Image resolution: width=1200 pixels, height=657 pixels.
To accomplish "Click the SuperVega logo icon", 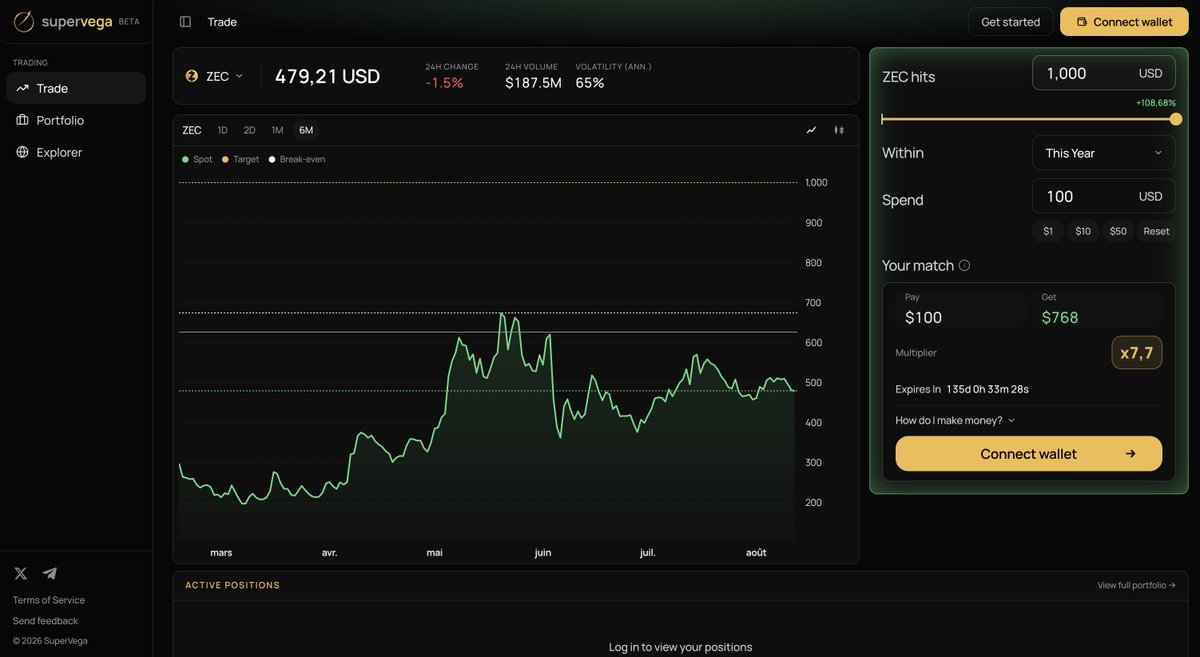I will click(24, 21).
